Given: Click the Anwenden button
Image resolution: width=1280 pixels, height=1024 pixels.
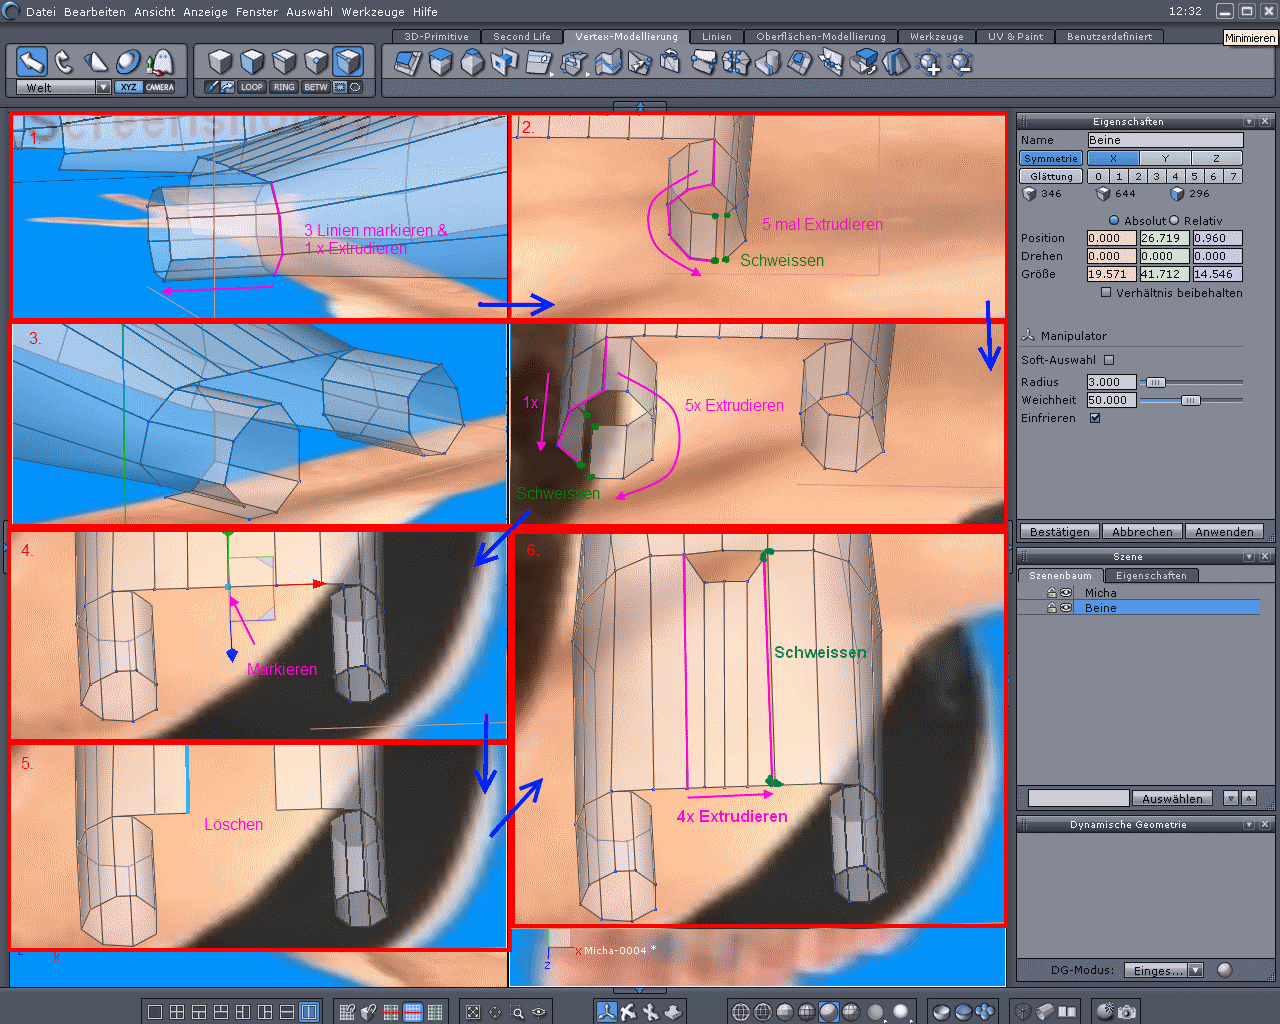Looking at the screenshot, I should [1224, 532].
